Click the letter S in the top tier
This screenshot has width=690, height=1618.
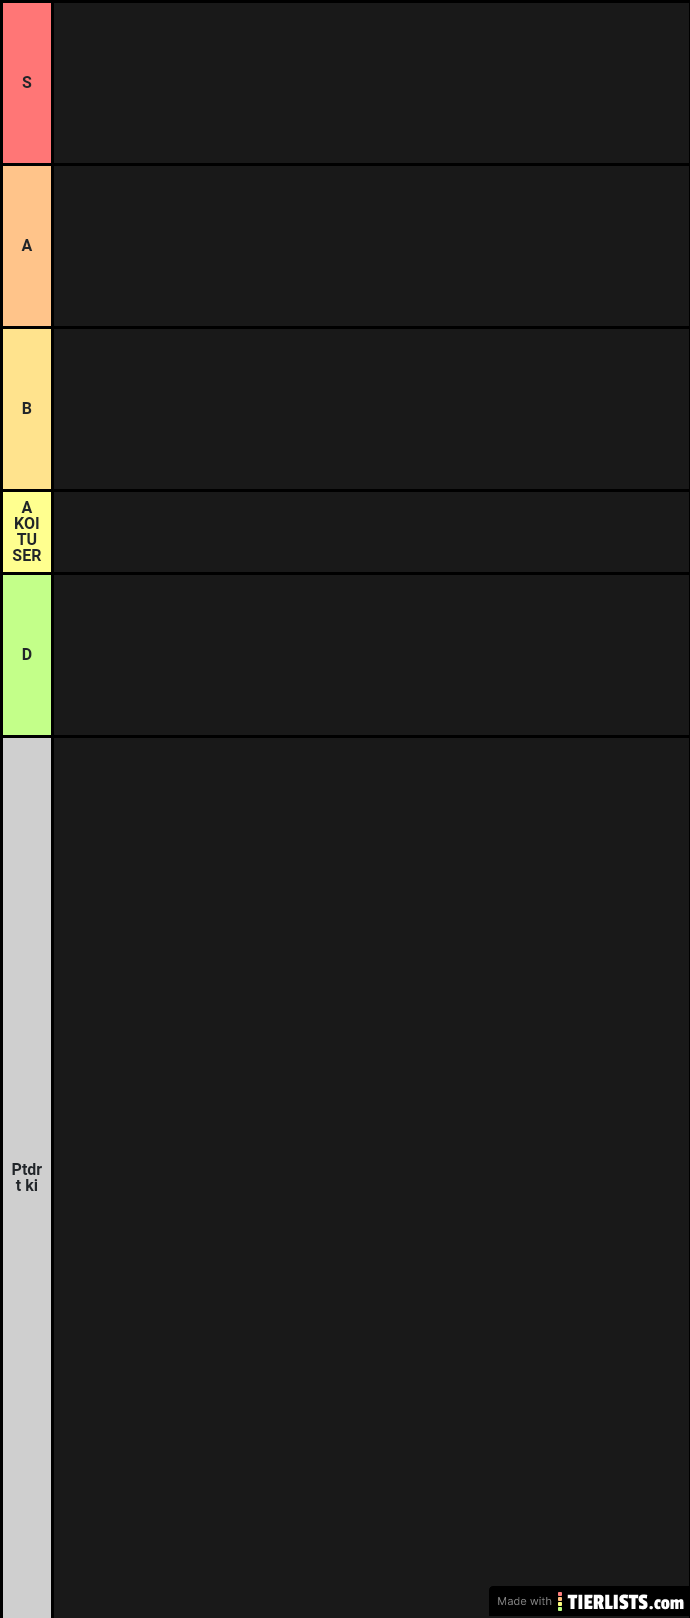(27, 83)
